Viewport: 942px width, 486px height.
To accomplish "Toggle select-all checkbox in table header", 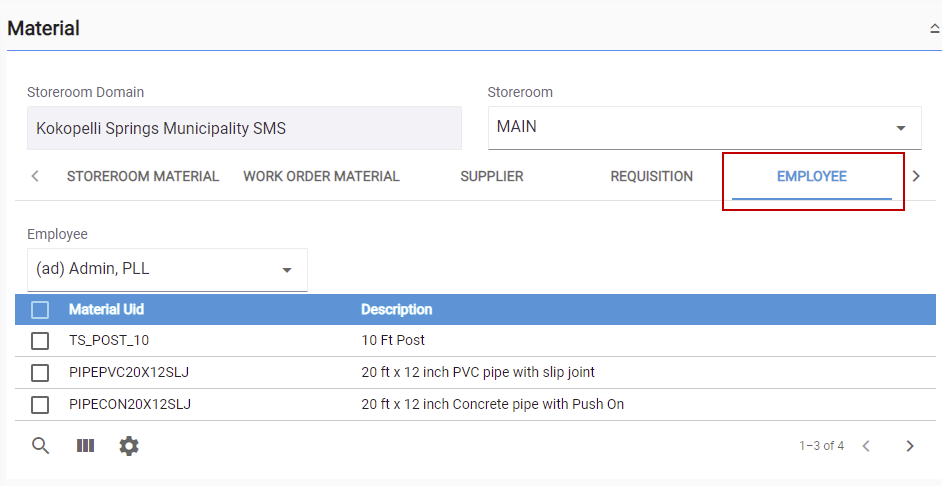I will [x=40, y=309].
